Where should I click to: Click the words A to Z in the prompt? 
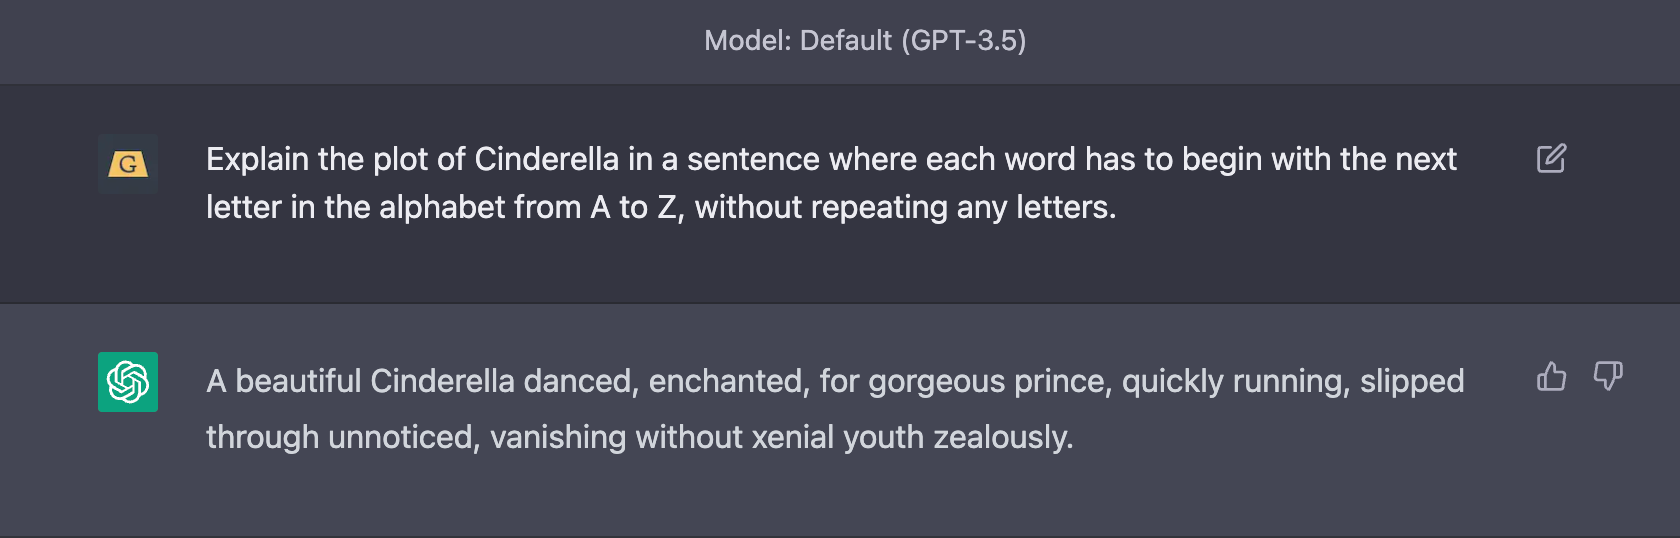click(x=636, y=208)
